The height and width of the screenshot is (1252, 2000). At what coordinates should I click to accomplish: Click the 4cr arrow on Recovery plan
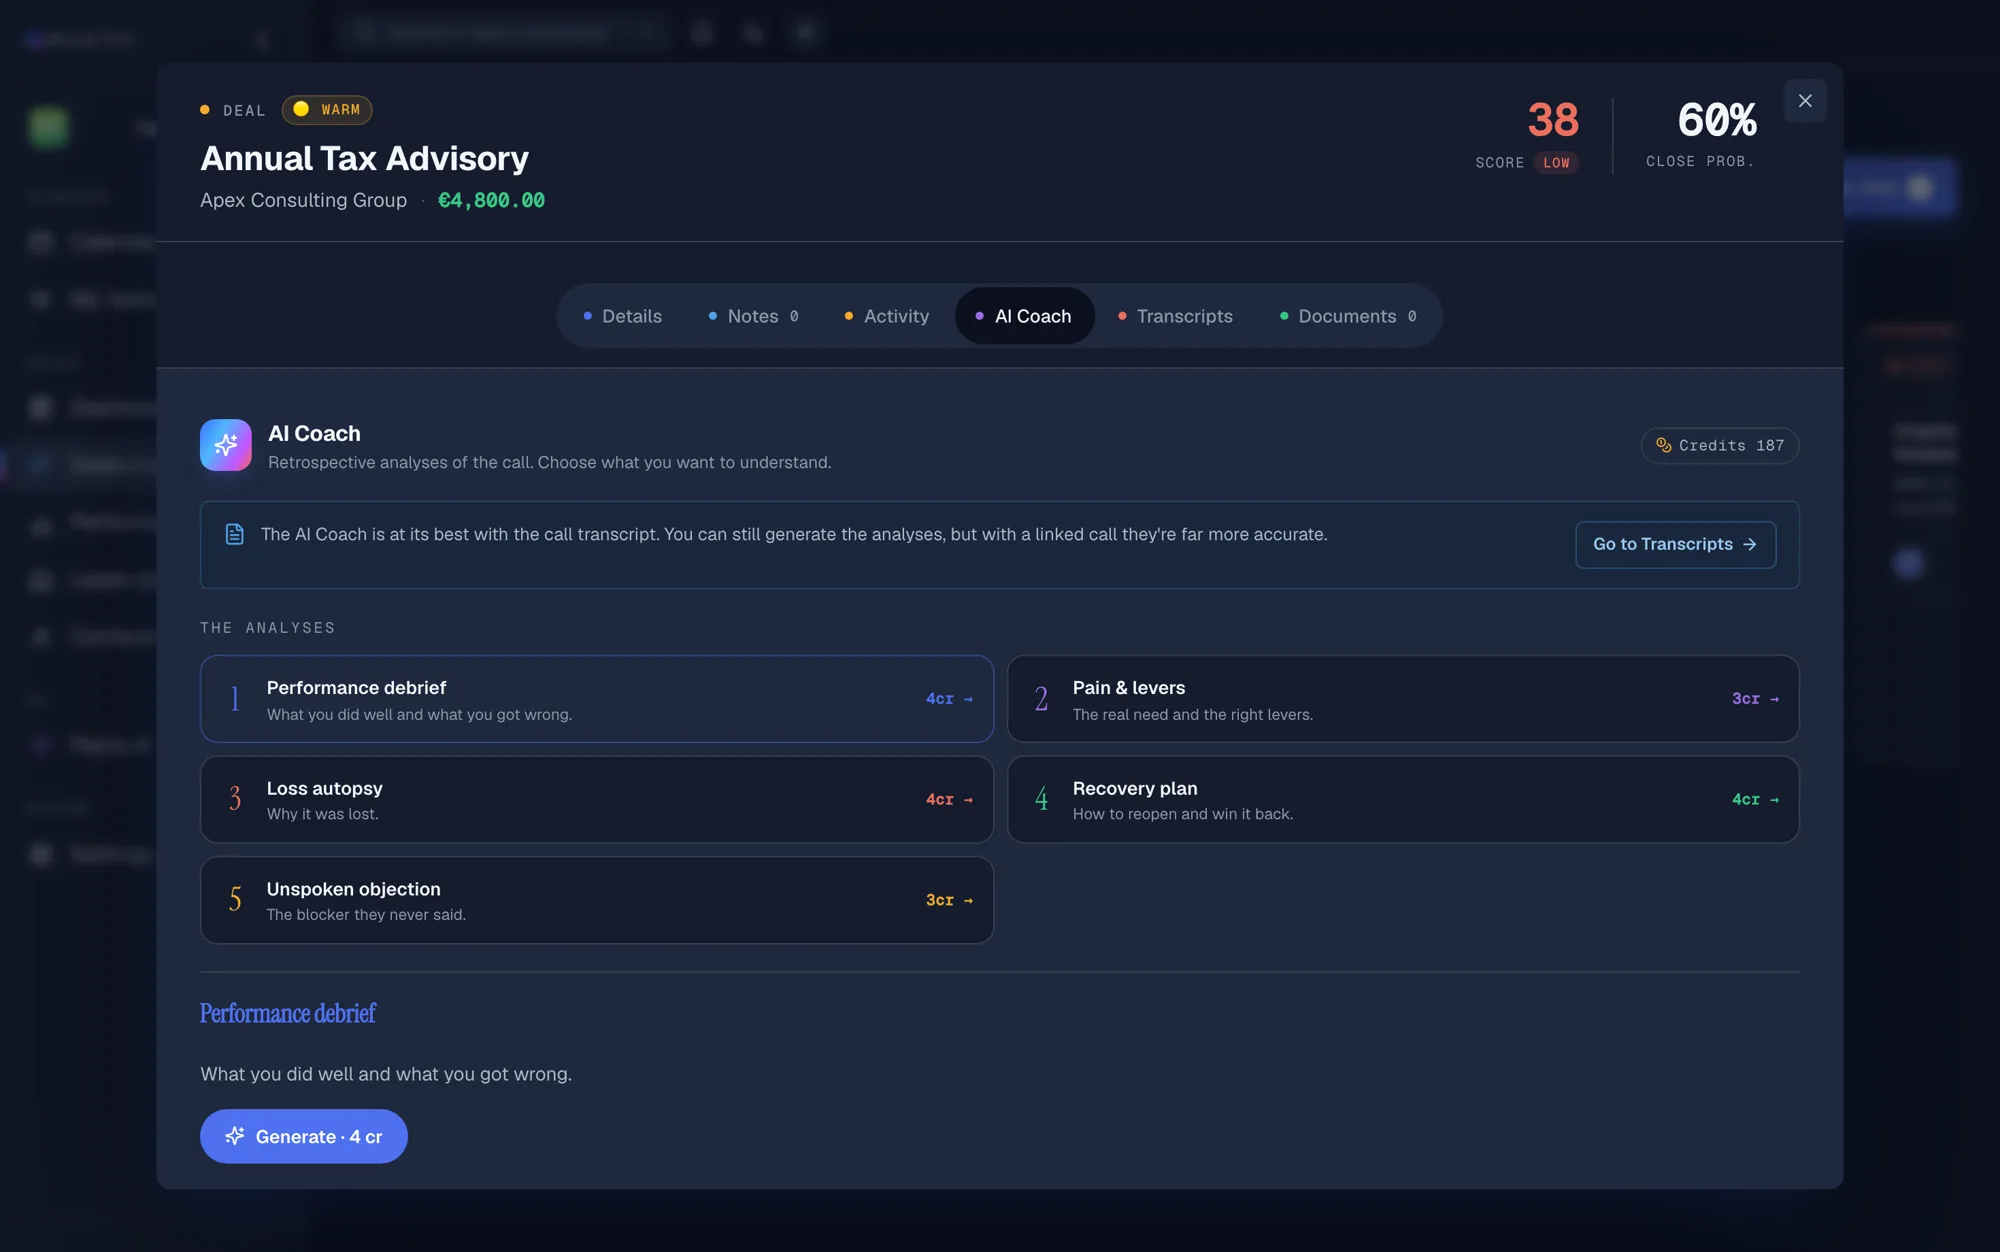pyautogui.click(x=1755, y=800)
